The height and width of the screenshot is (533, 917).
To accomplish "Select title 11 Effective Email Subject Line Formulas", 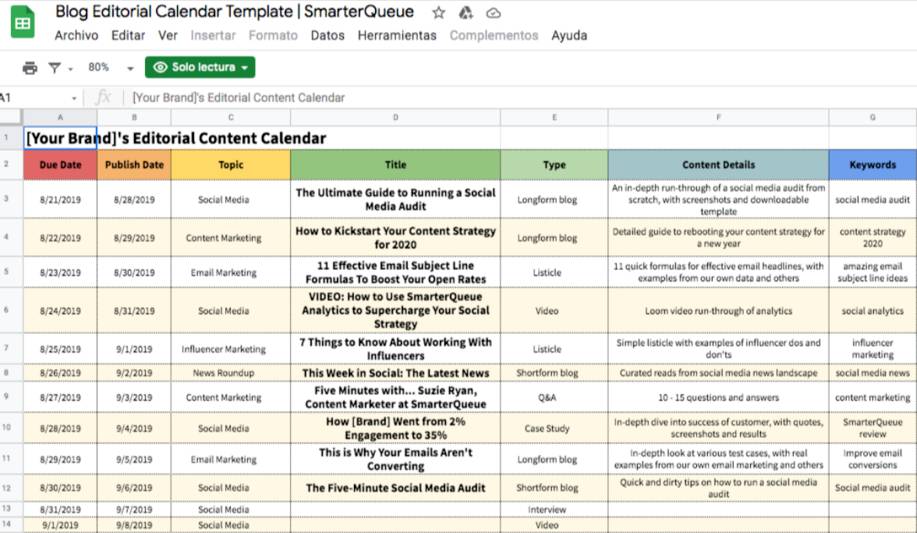I will point(395,272).
